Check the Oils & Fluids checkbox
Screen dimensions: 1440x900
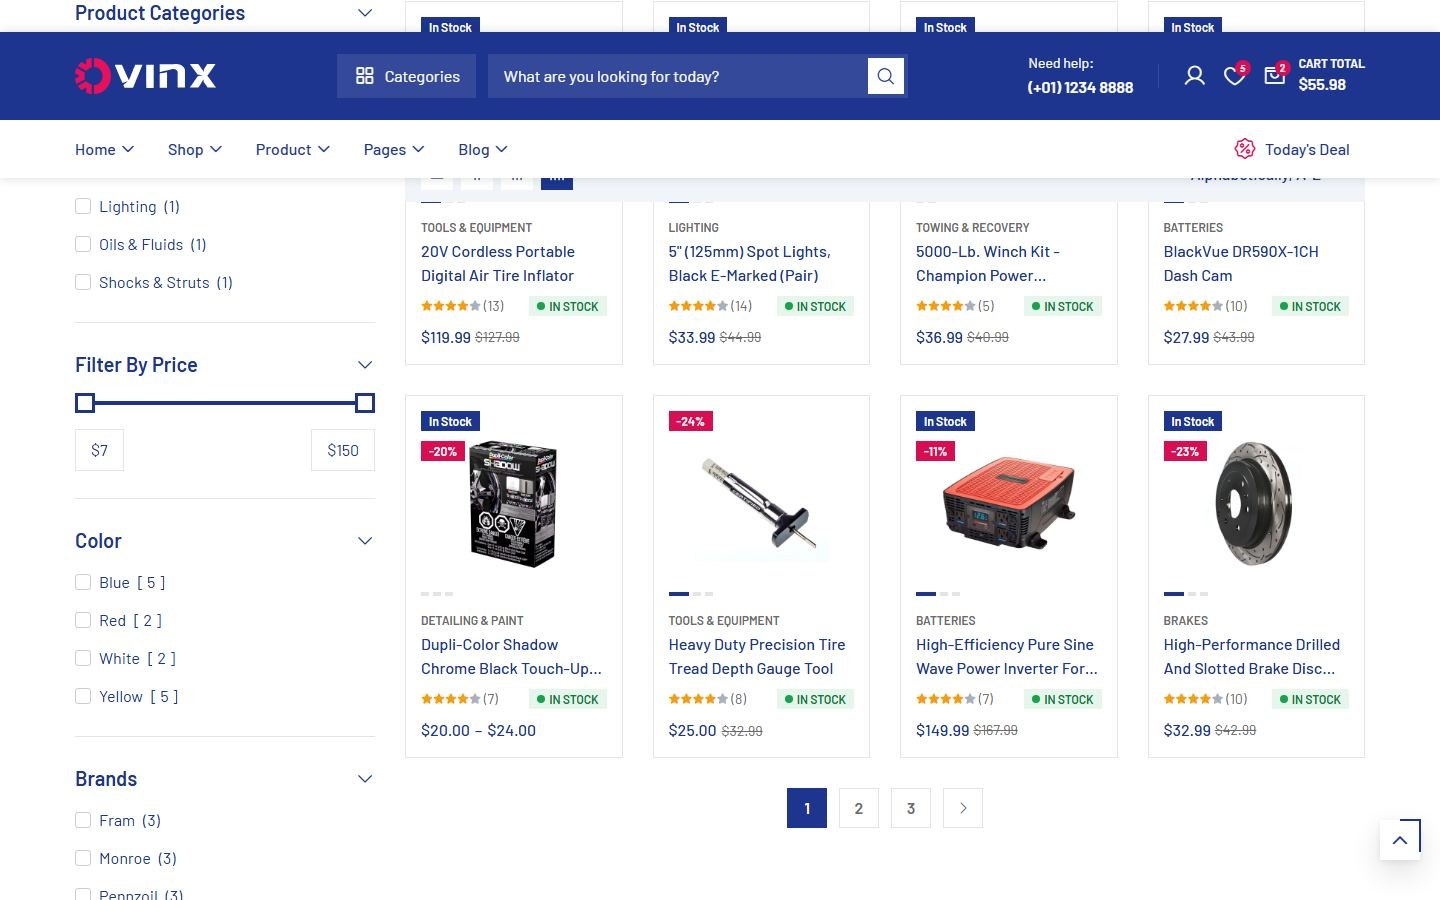83,244
